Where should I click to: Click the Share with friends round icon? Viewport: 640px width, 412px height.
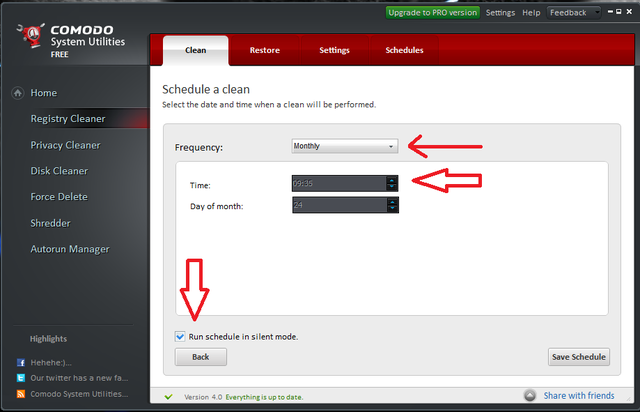coord(530,395)
